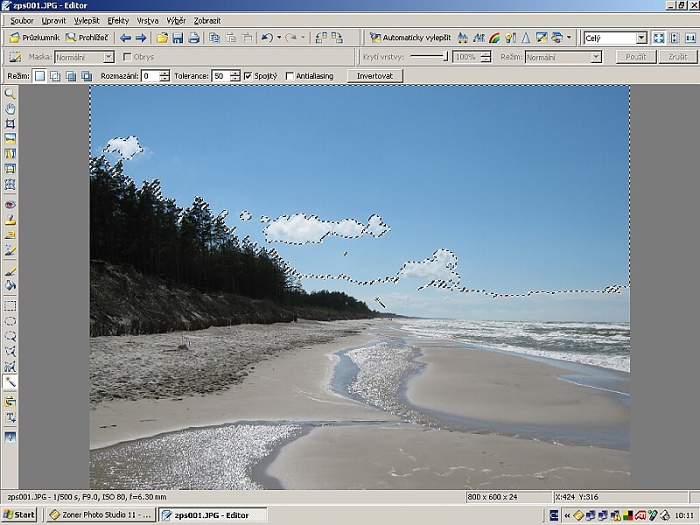Open the Celý zoom dropdown

[641, 38]
